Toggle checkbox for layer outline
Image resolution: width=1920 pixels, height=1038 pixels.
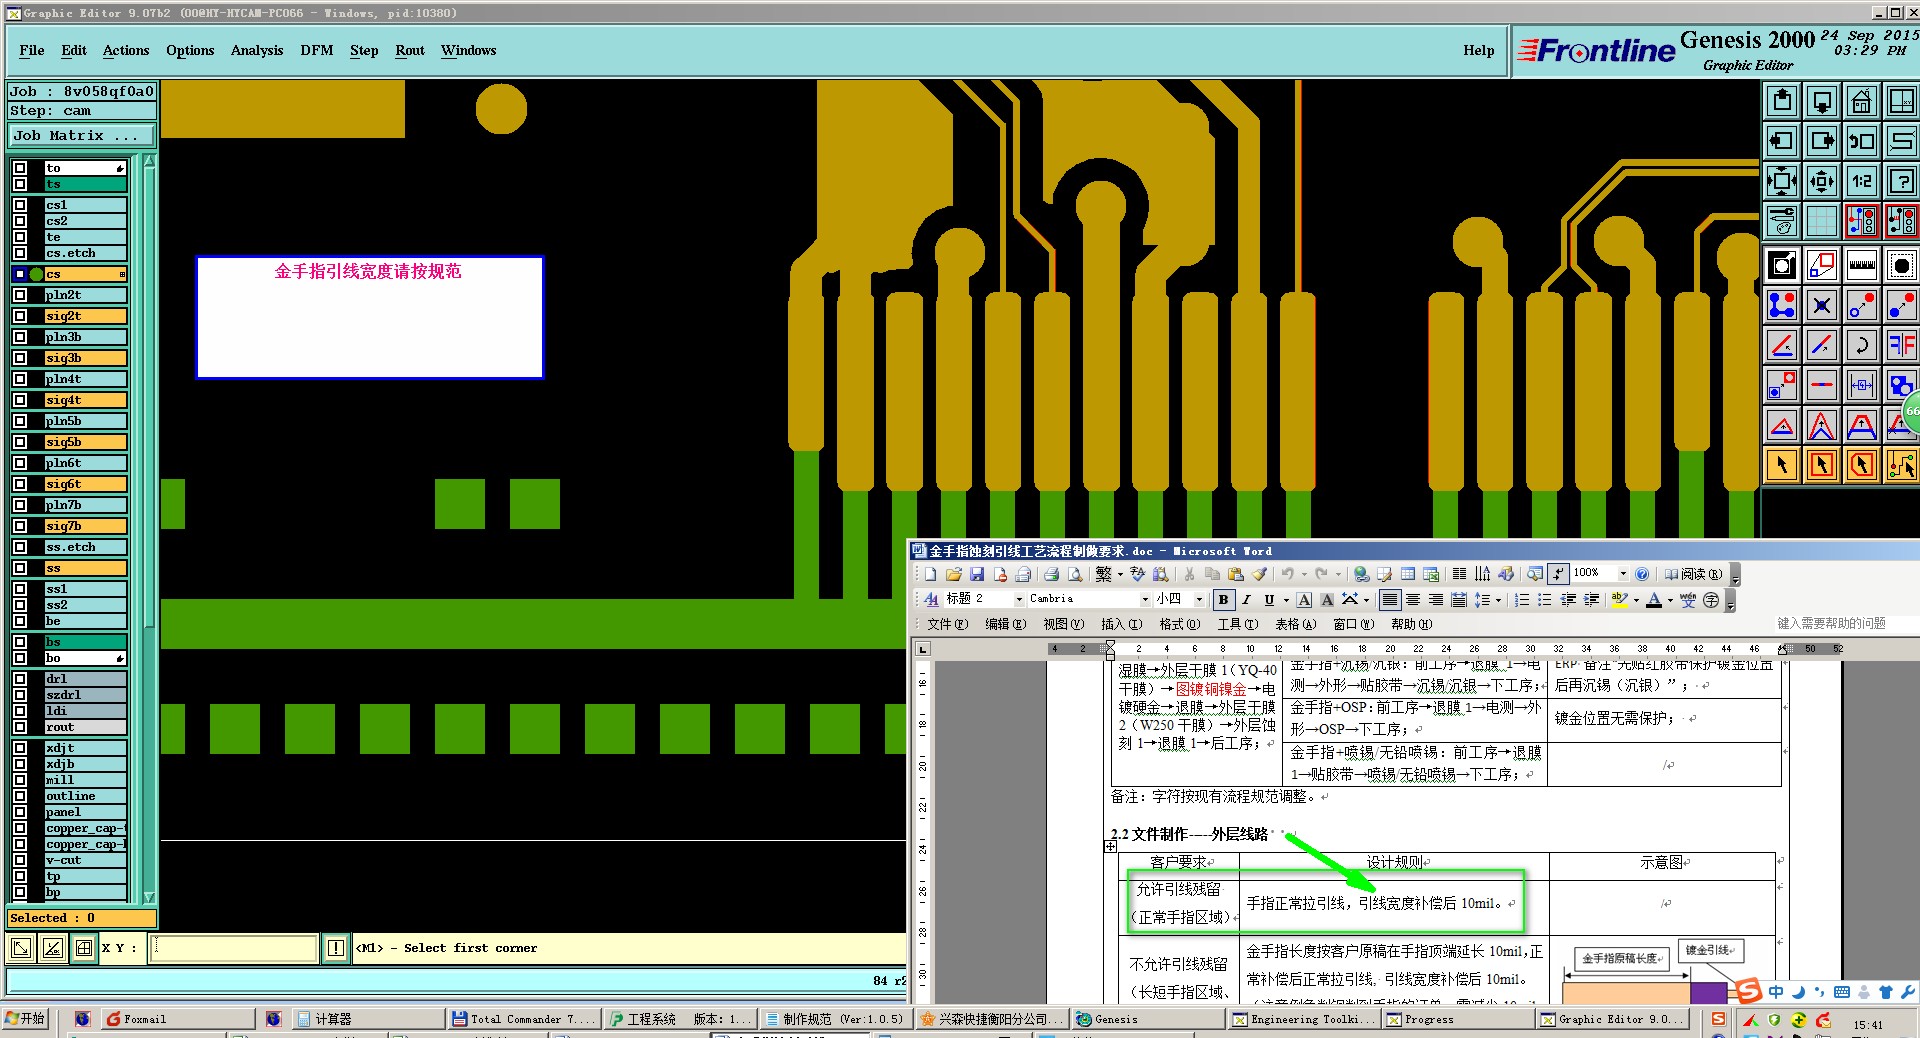tap(20, 796)
